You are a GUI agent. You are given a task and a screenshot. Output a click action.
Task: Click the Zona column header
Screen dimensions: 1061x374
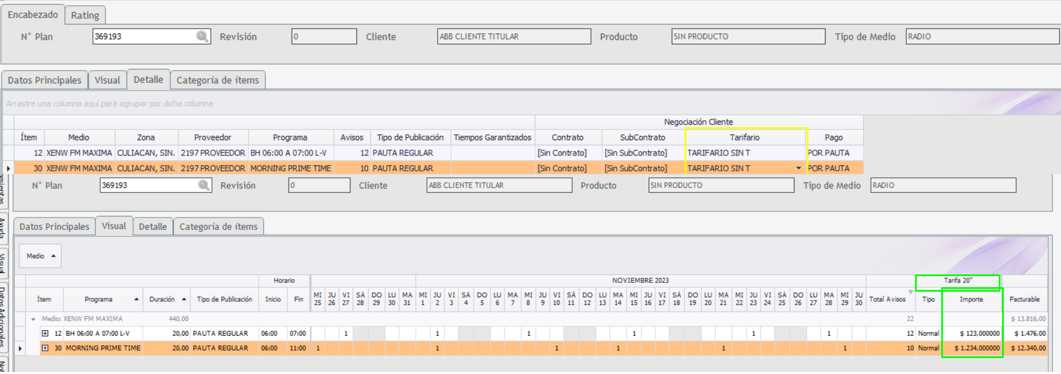pos(146,137)
